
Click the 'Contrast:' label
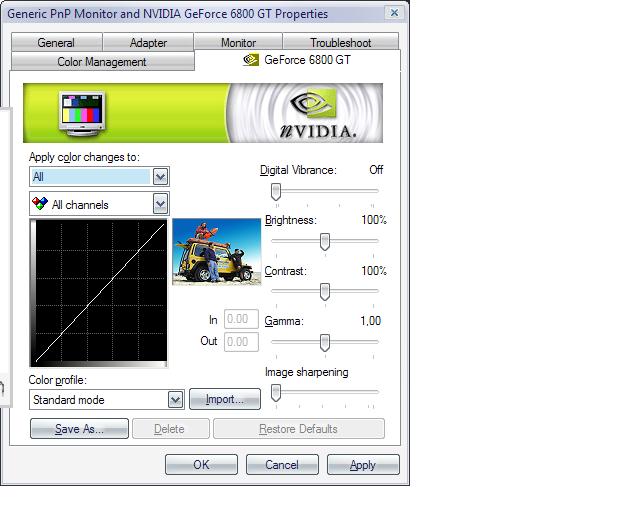point(285,271)
